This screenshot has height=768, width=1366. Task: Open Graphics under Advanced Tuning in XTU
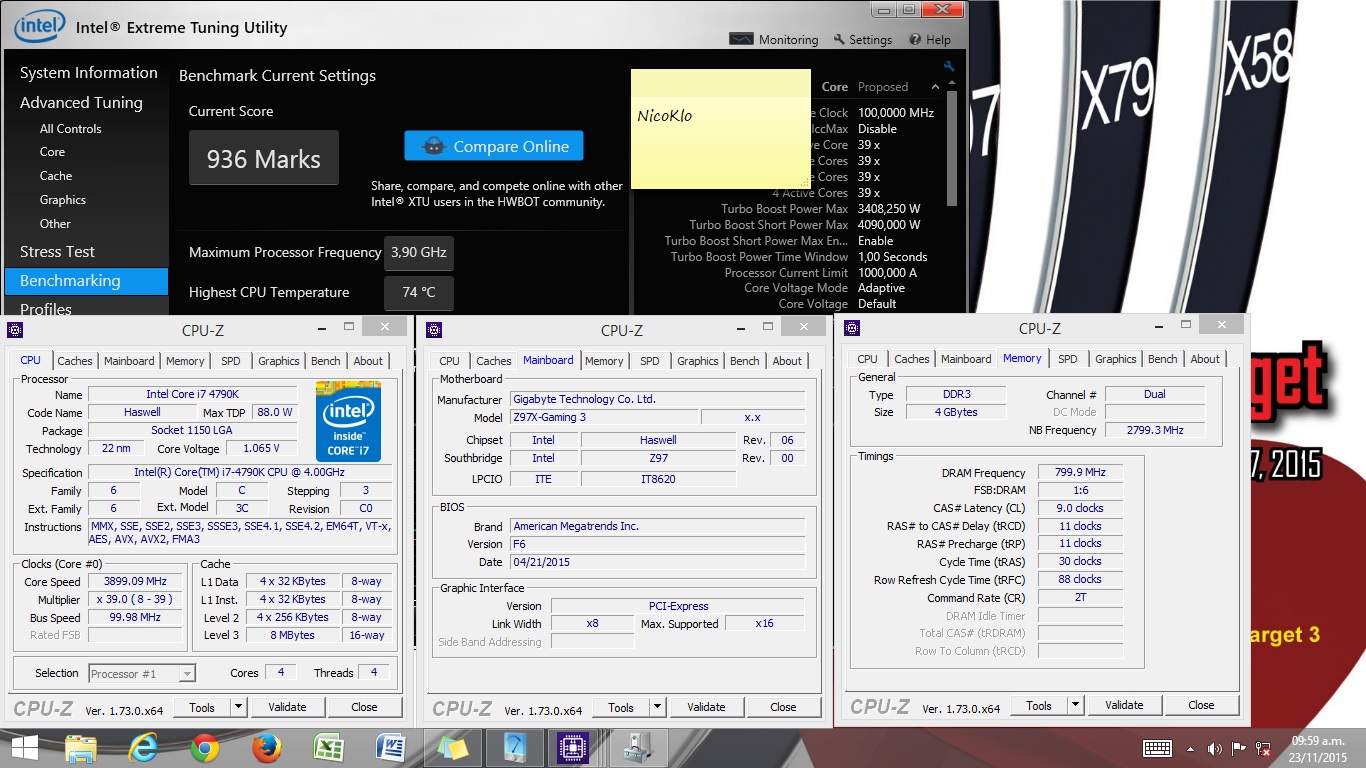click(63, 200)
